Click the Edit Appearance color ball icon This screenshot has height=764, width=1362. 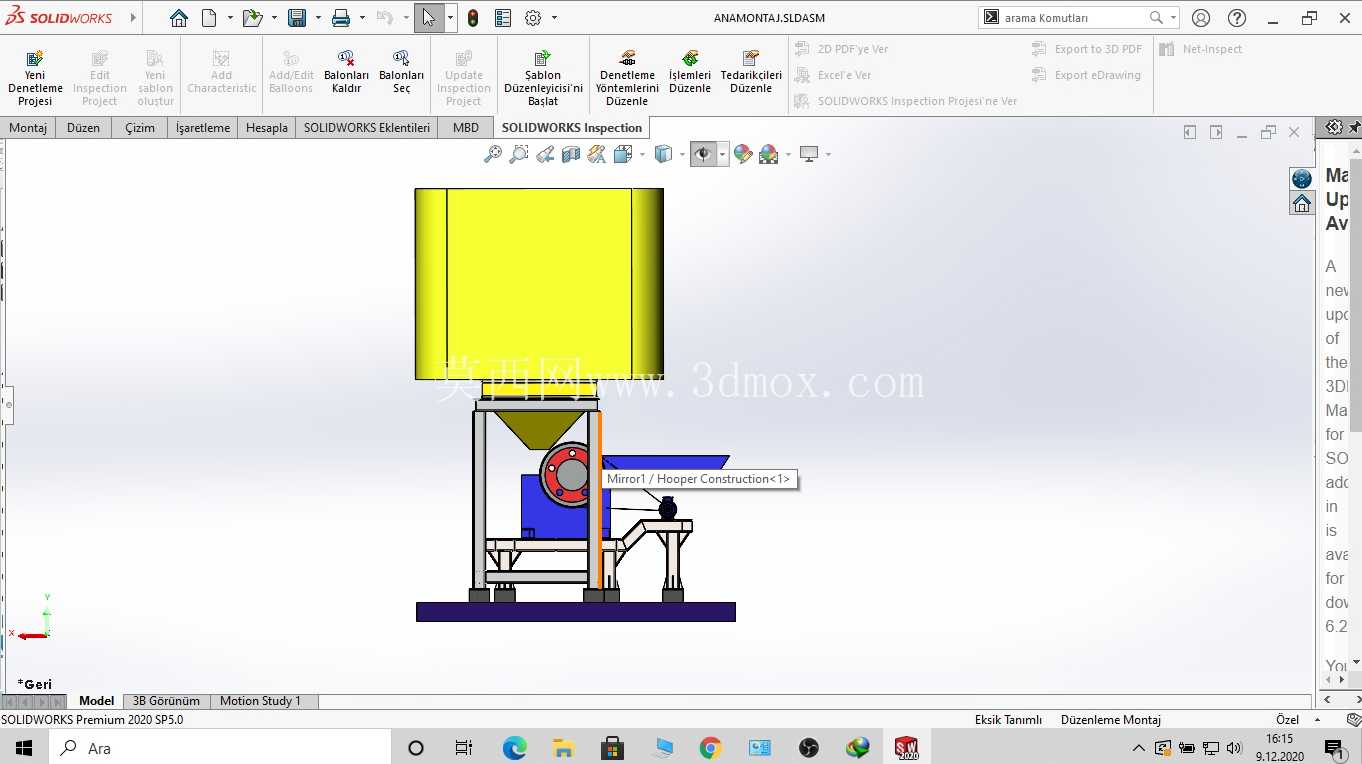point(742,154)
